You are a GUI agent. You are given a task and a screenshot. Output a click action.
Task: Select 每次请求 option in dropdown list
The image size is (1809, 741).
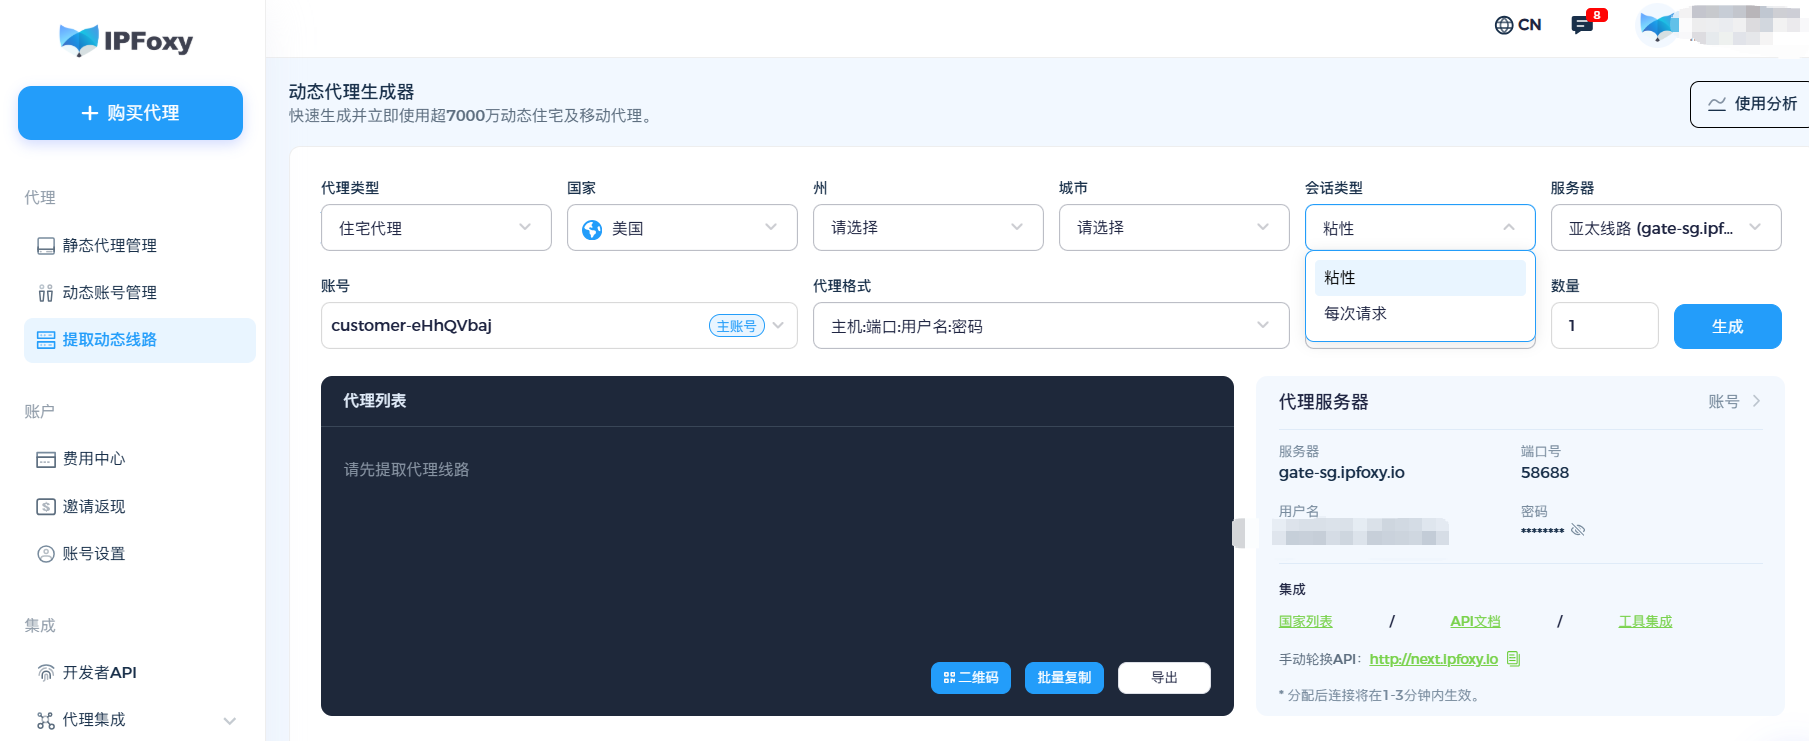click(x=1420, y=314)
